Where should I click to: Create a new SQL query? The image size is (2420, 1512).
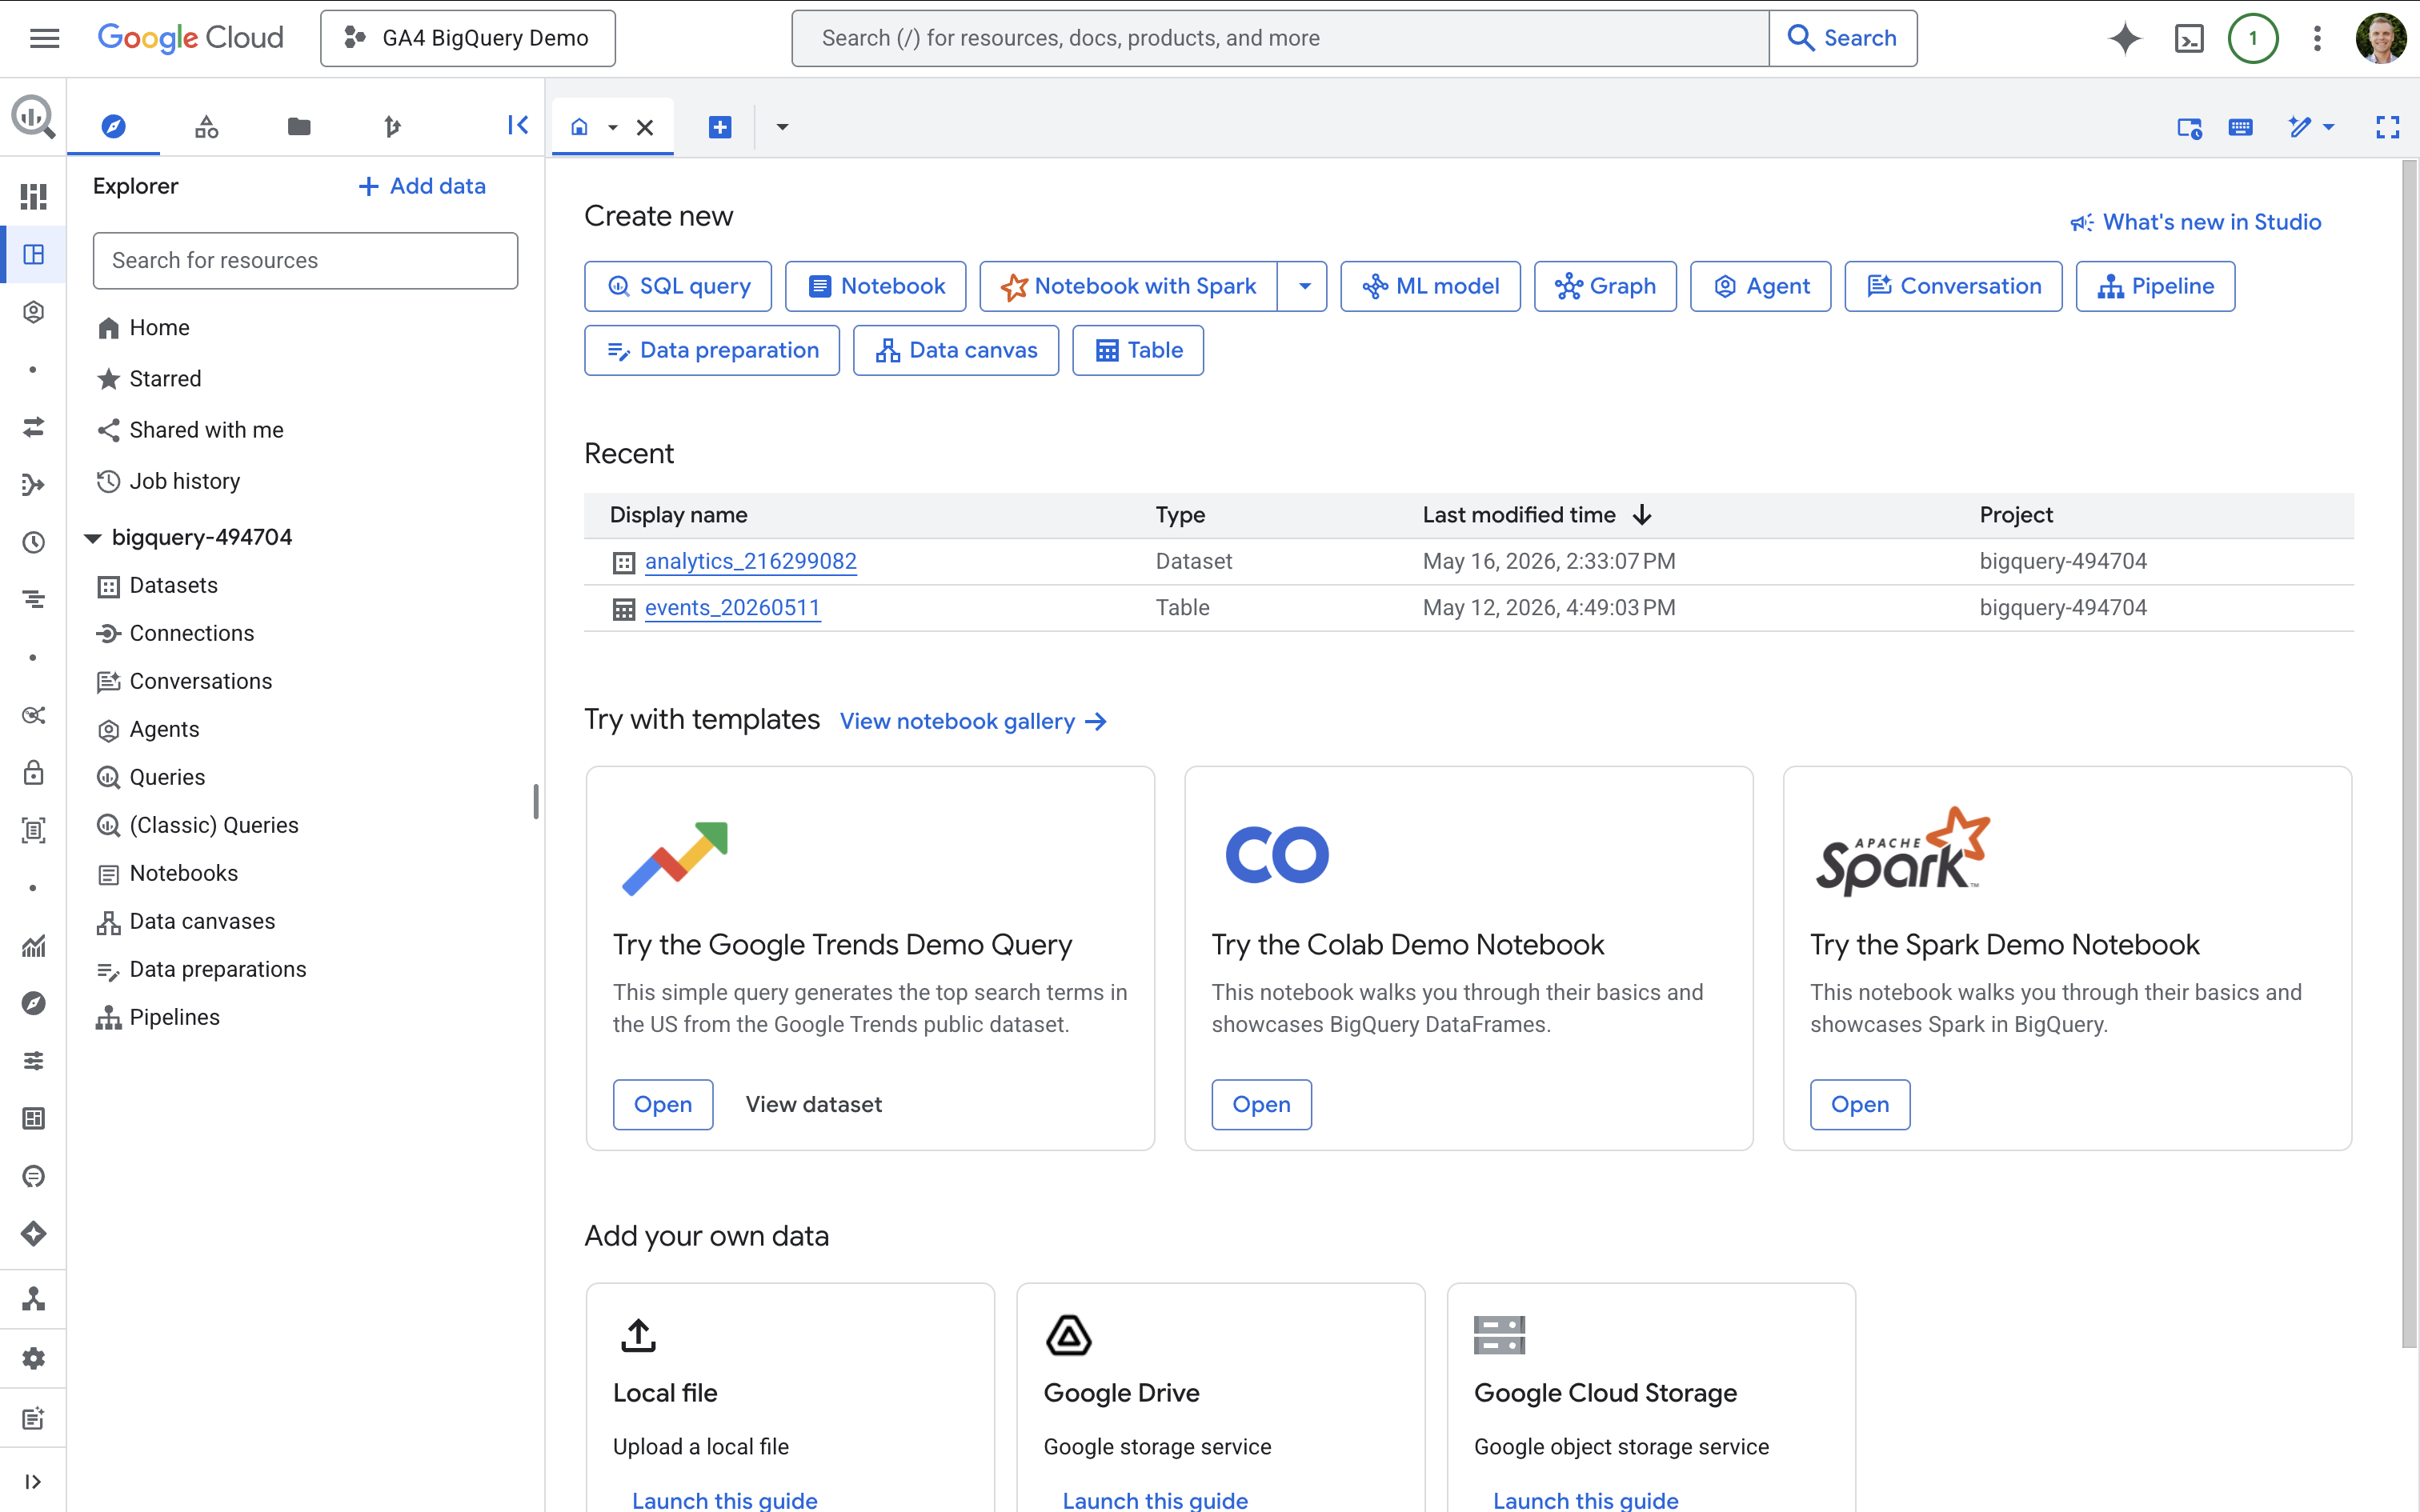tap(678, 286)
